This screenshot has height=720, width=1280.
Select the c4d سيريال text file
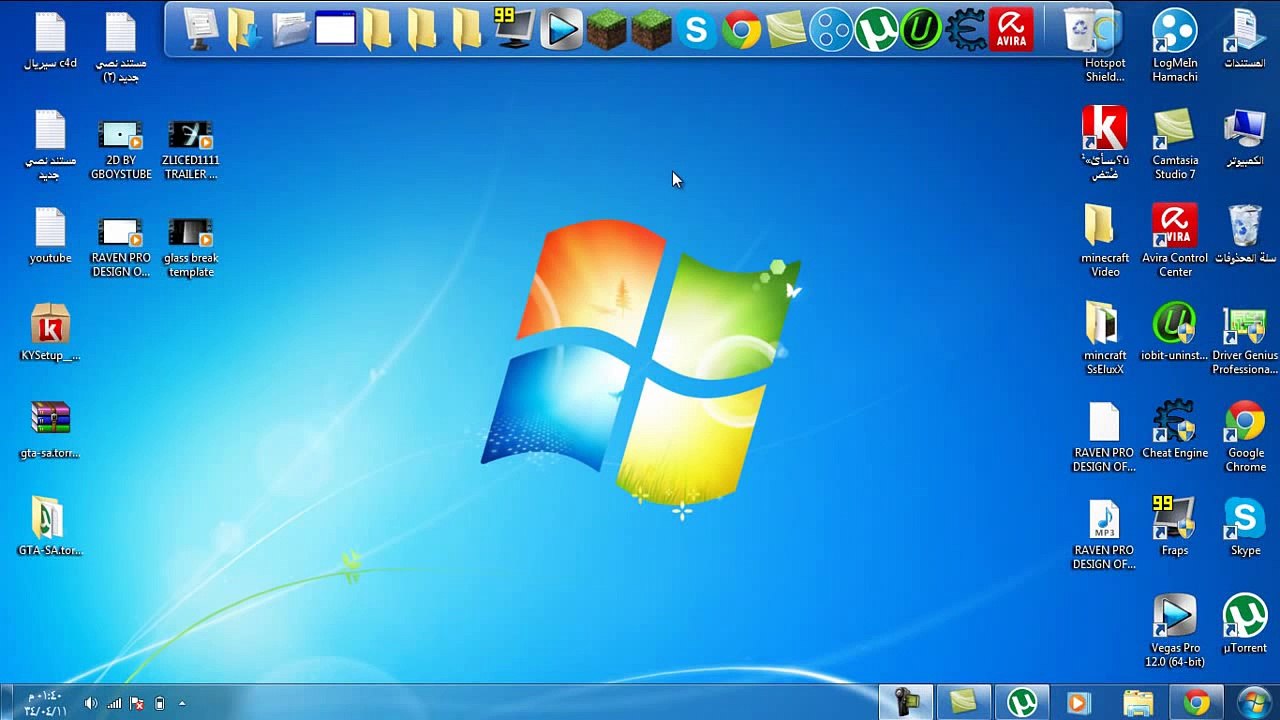[x=50, y=40]
